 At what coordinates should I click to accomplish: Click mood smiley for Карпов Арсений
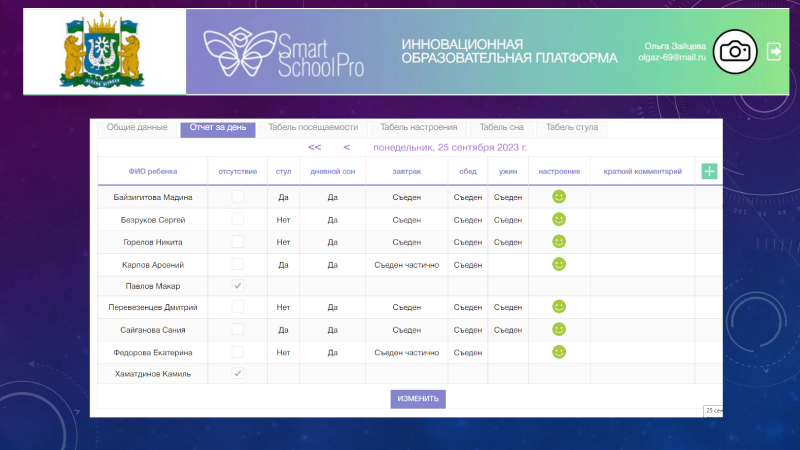(x=559, y=264)
